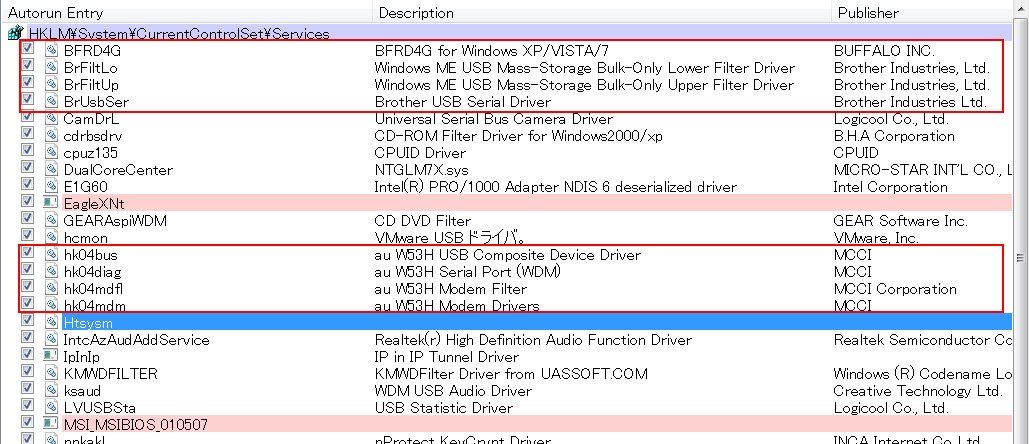Image resolution: width=1029 pixels, height=444 pixels.
Task: Click the KMWDFILTER driver file icon
Action: click(x=51, y=374)
